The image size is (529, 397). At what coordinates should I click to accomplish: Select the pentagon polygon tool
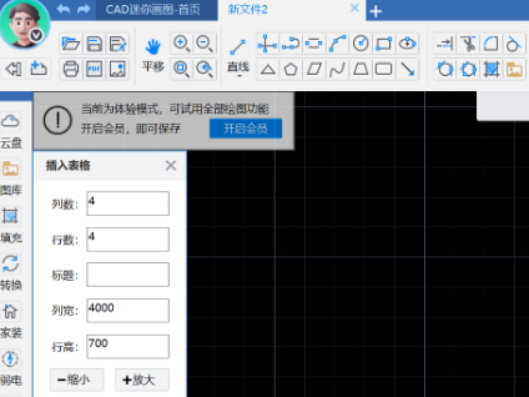[290, 69]
